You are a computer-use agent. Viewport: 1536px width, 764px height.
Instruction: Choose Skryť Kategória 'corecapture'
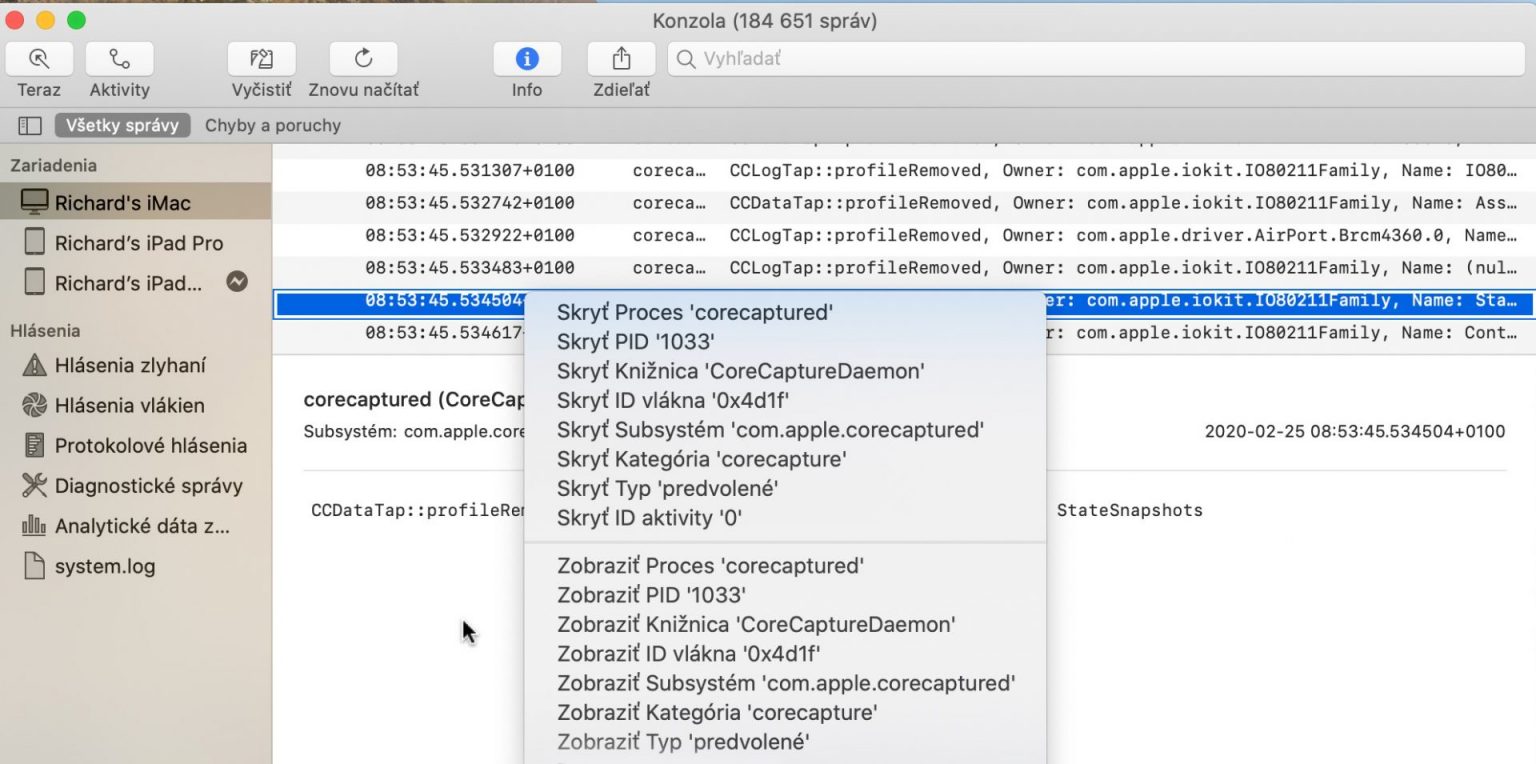[x=785, y=460]
